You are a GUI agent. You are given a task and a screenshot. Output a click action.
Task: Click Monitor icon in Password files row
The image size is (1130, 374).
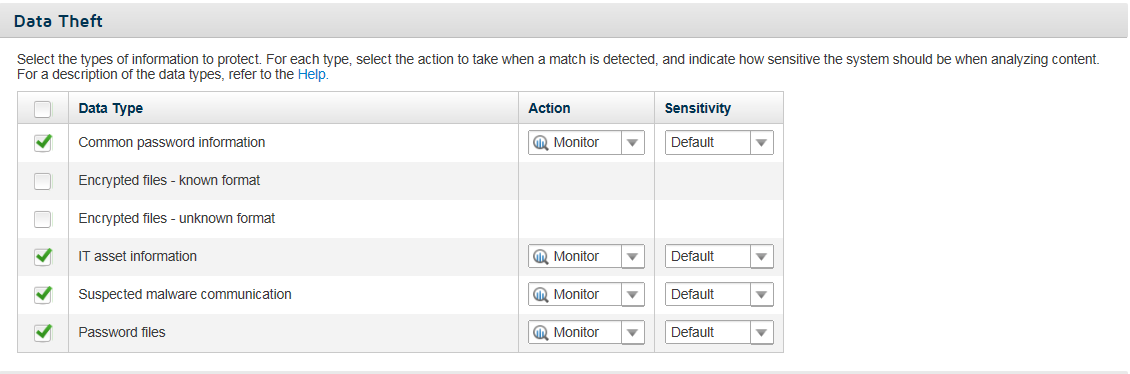coord(540,333)
